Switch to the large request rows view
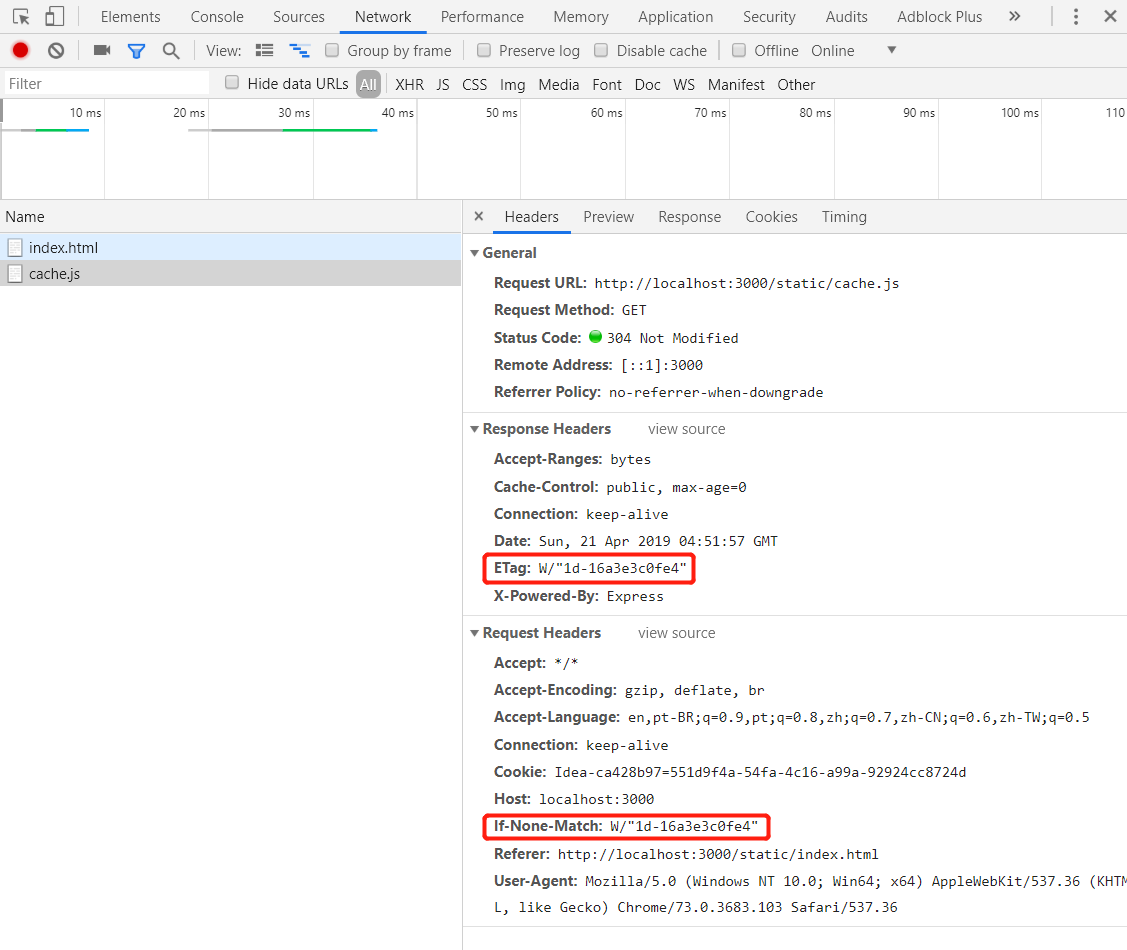Screen dimensions: 1127x950 tap(264, 50)
